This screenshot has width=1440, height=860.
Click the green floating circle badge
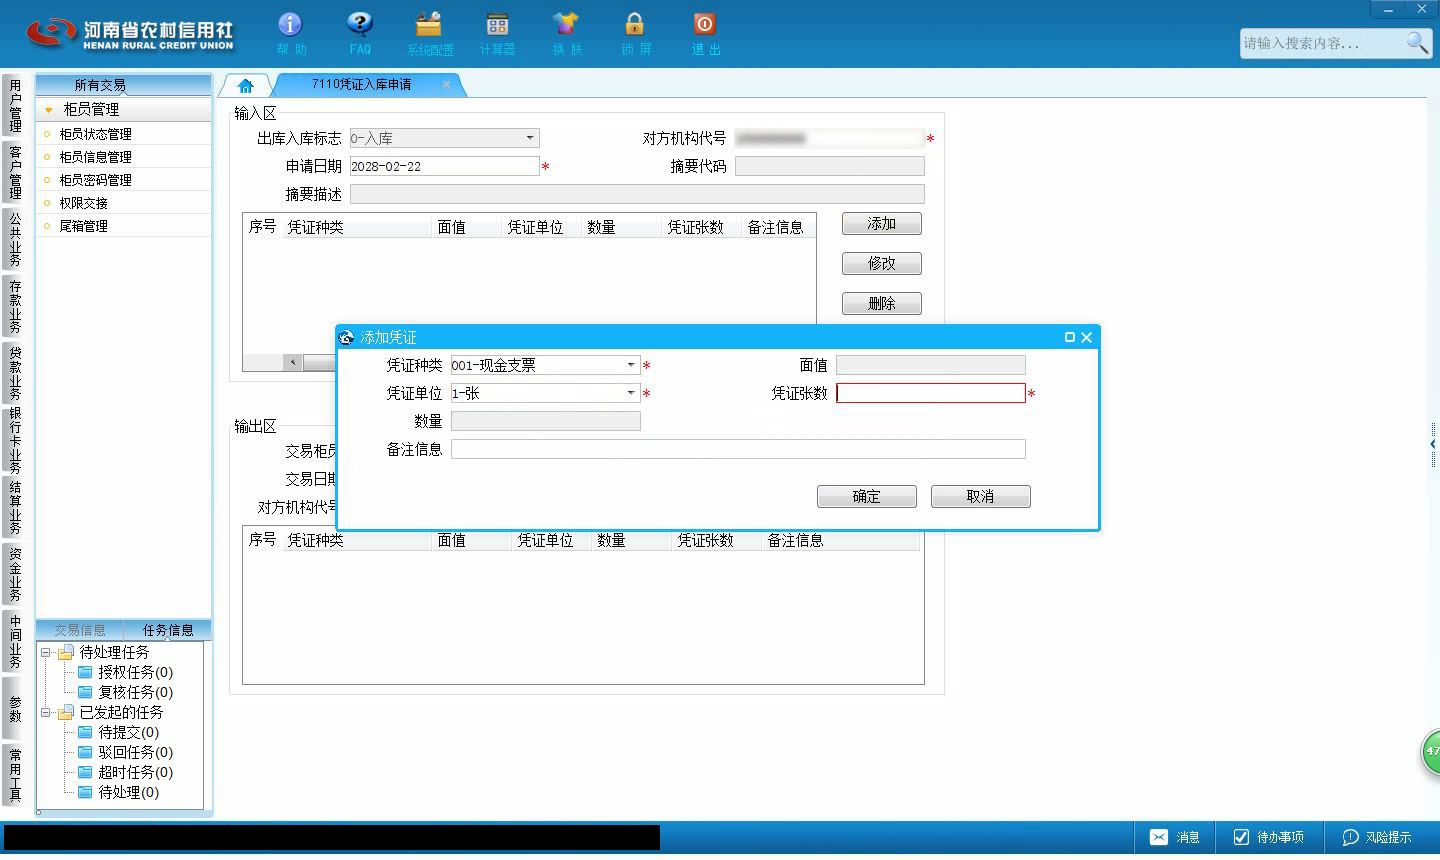(x=1431, y=751)
